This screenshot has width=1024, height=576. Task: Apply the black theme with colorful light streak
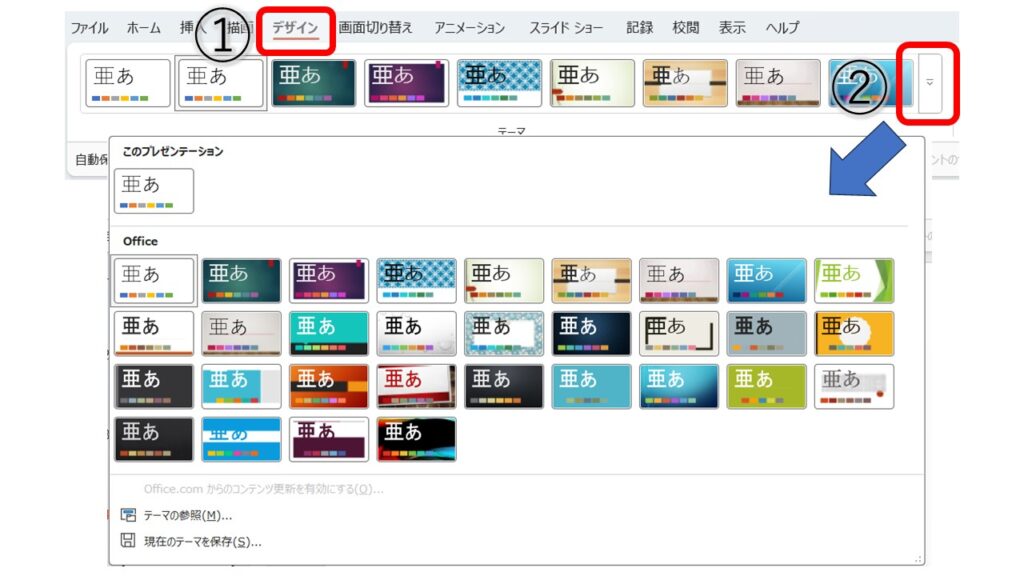tap(416, 440)
